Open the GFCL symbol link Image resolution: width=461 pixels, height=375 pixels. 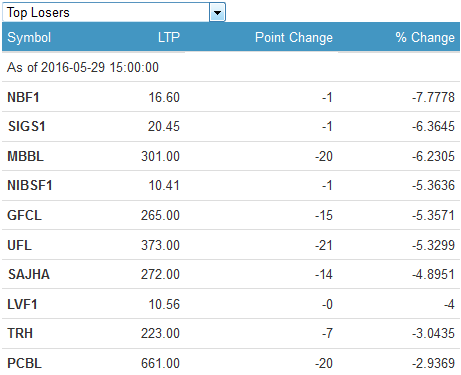tap(24, 215)
